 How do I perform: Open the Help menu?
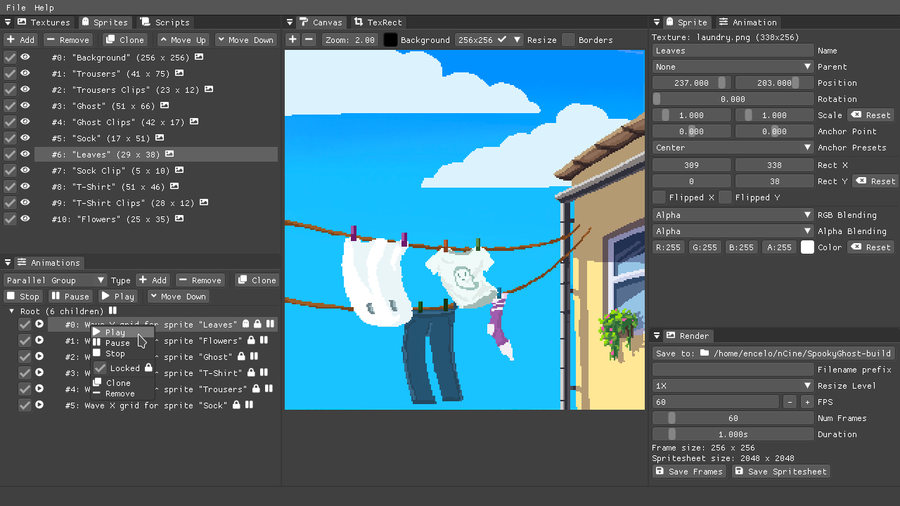(44, 7)
